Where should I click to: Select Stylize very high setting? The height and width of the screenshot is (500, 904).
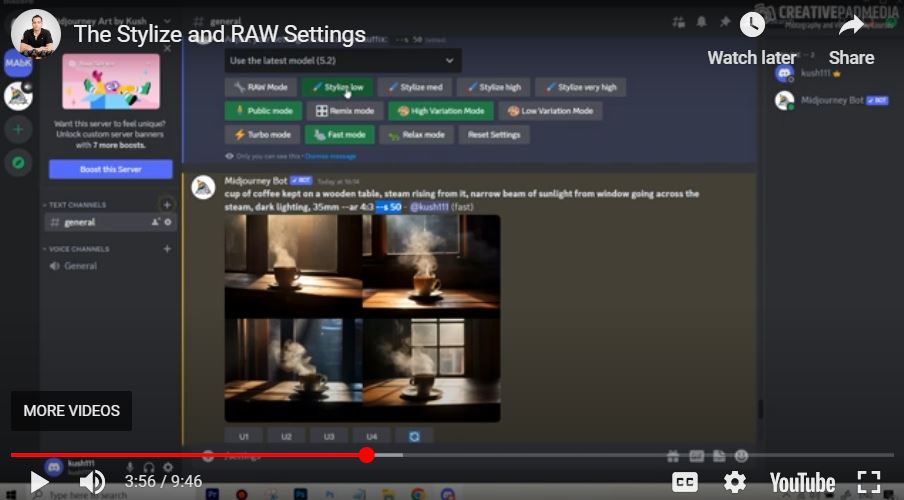[581, 87]
